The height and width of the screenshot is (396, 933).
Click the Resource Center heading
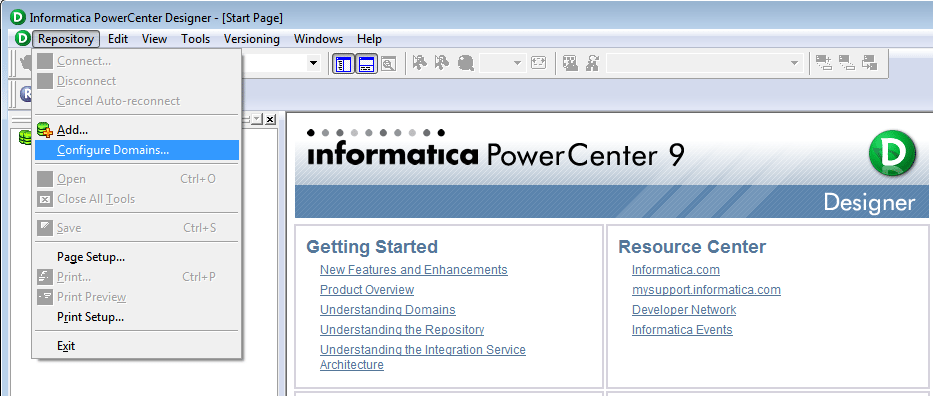click(x=693, y=247)
